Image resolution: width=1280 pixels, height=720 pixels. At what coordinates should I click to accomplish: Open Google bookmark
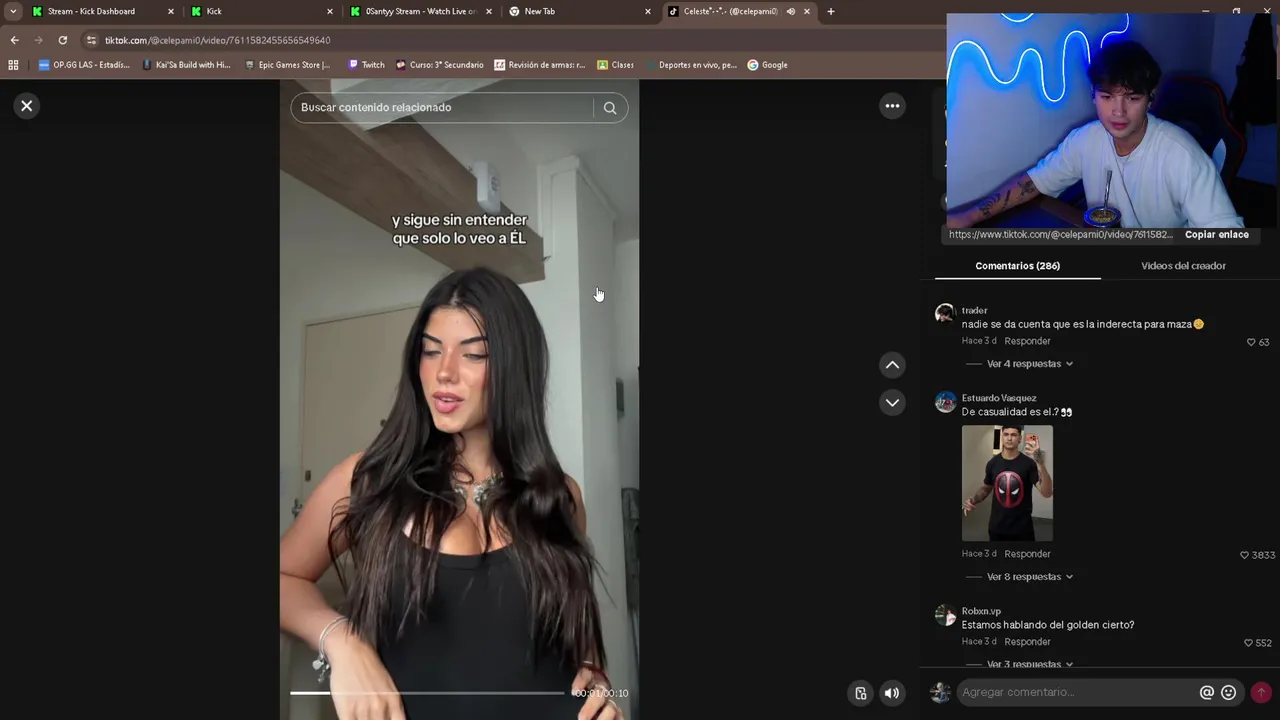(x=768, y=65)
